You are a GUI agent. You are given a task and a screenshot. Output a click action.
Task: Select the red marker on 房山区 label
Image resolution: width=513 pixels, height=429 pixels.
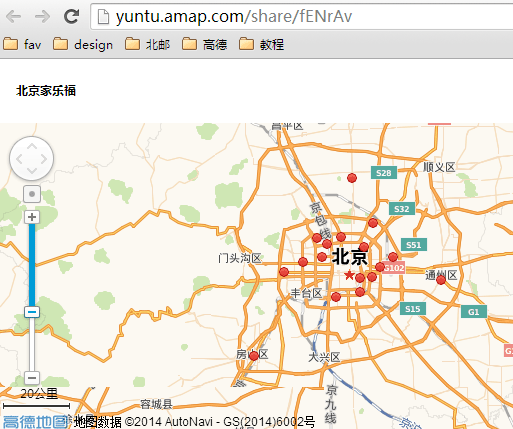click(x=254, y=356)
